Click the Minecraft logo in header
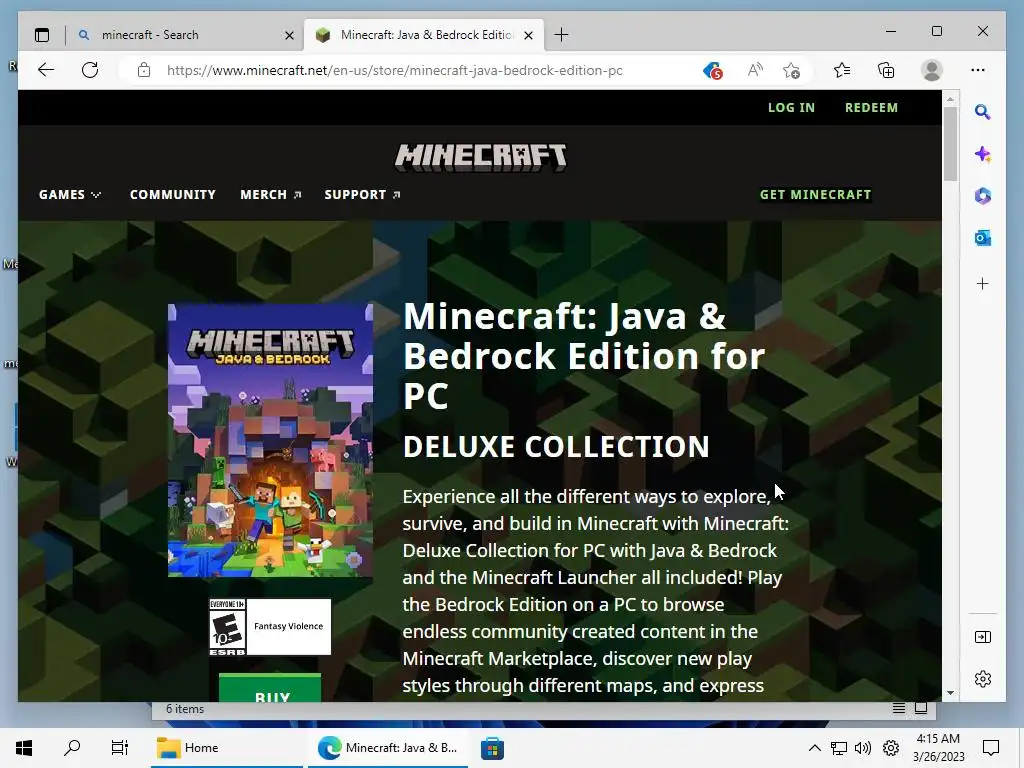The height and width of the screenshot is (768, 1024). coord(481,157)
